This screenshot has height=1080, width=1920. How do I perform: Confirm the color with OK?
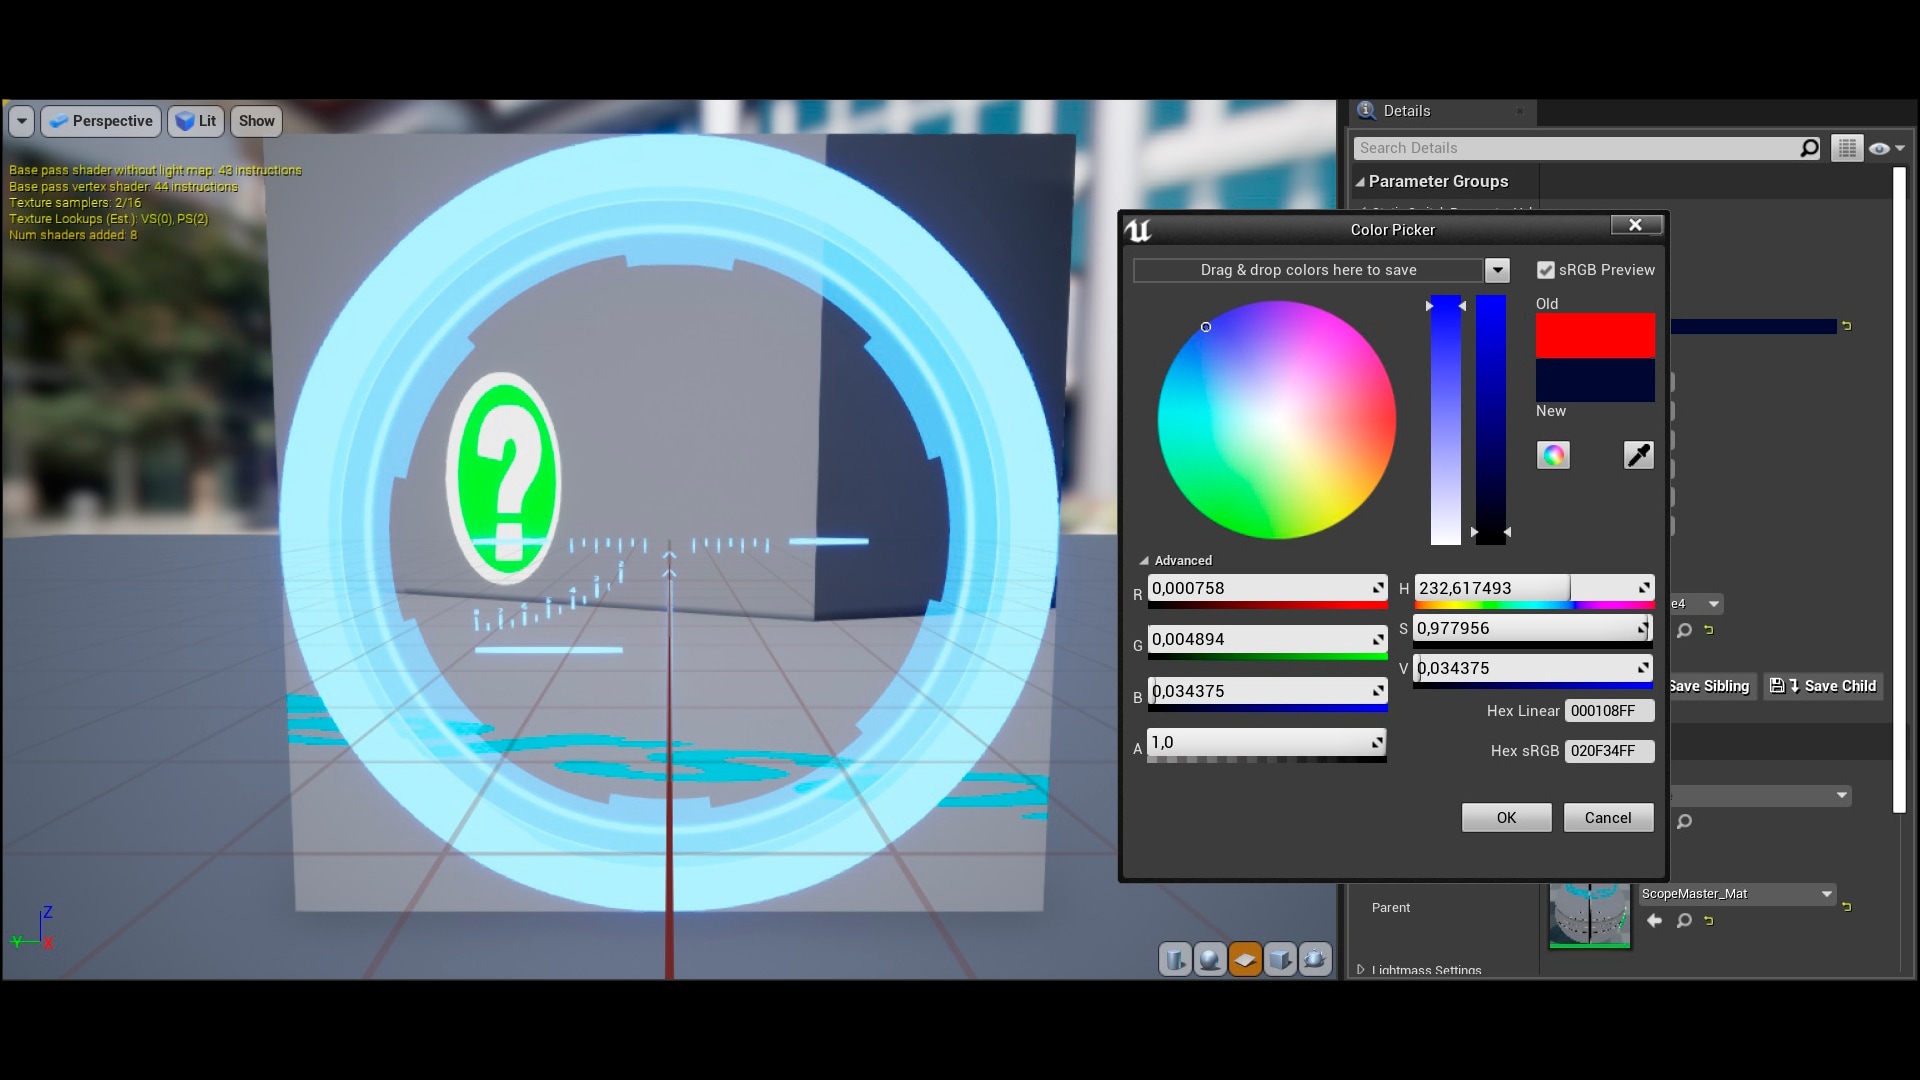click(1505, 817)
